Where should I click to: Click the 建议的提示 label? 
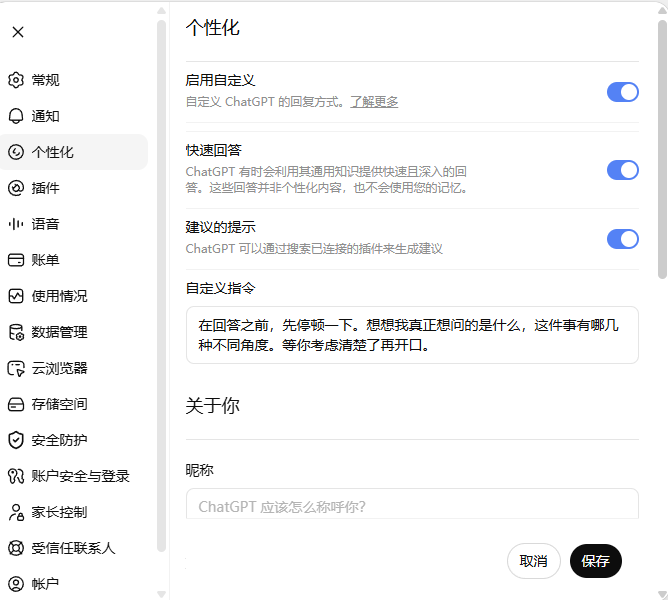coord(220,227)
